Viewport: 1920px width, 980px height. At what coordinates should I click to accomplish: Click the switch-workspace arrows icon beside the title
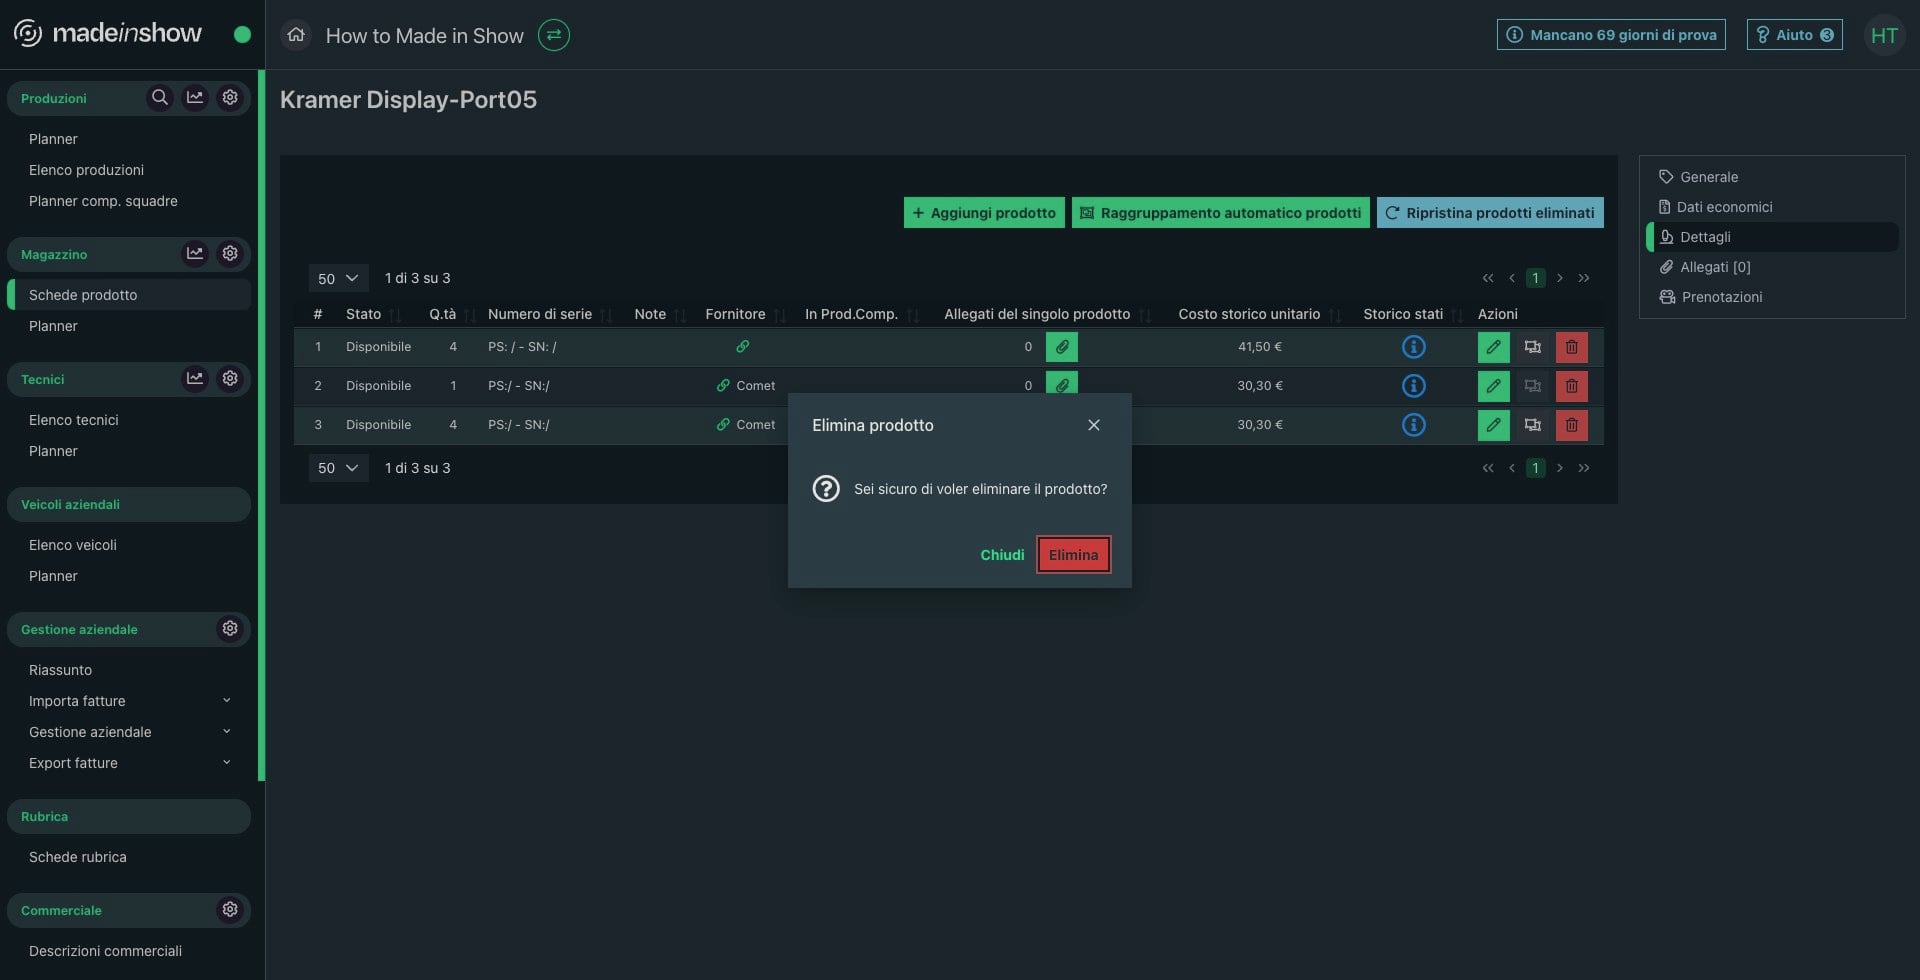(554, 35)
